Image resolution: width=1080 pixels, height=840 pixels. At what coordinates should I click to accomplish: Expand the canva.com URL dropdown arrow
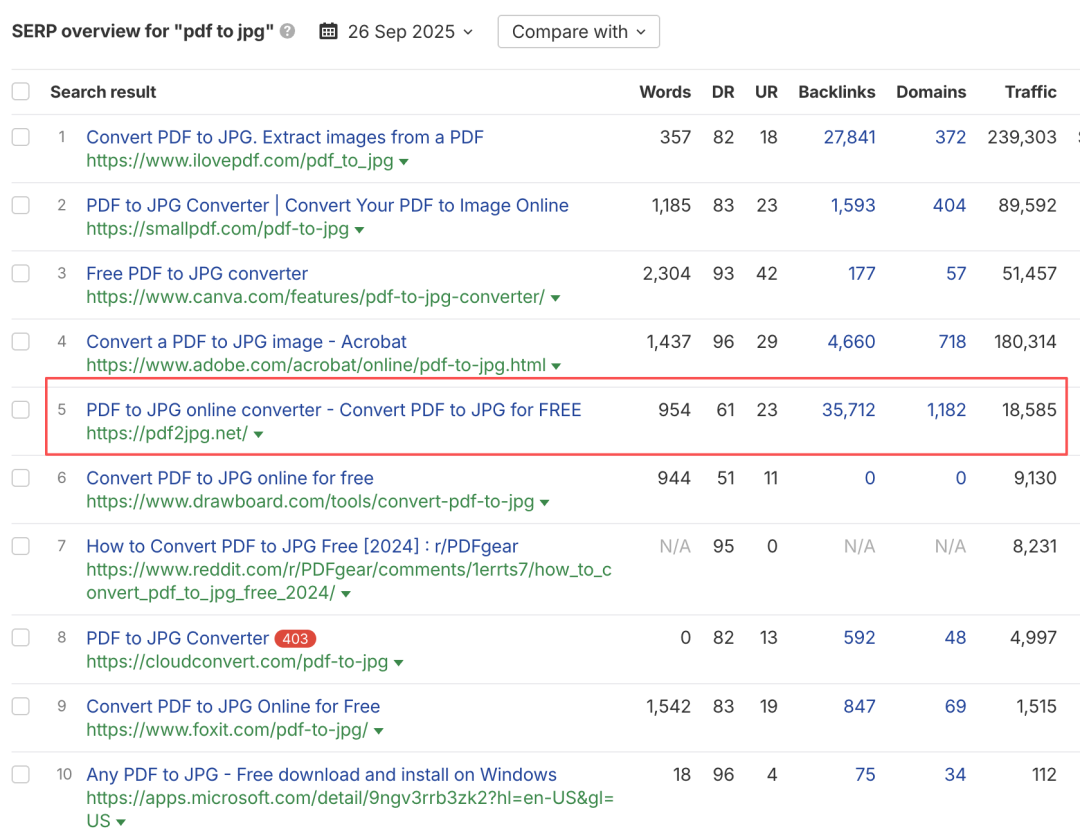coord(555,298)
